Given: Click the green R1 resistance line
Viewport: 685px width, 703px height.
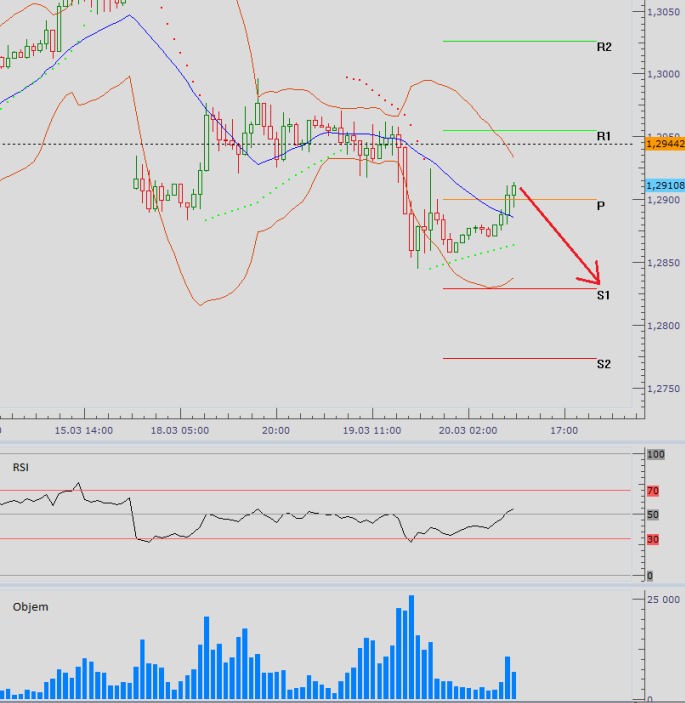Looking at the screenshot, I should point(520,130).
